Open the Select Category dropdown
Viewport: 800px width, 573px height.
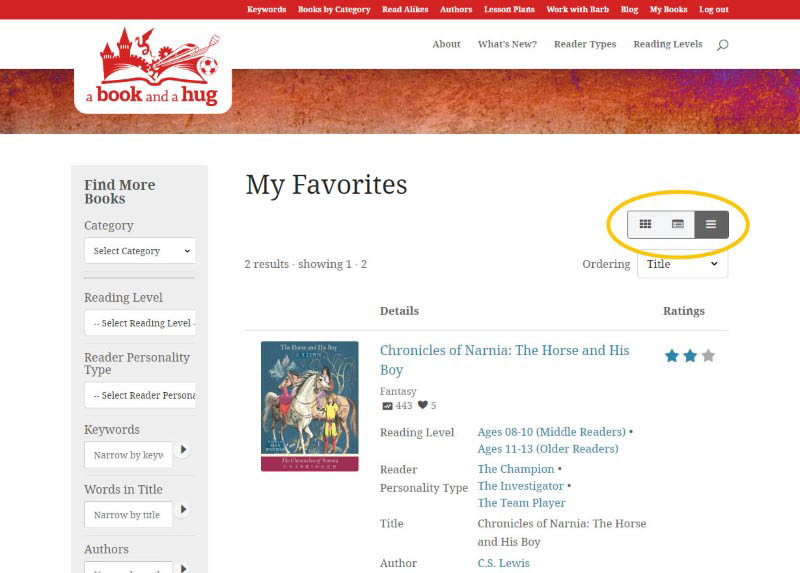point(139,251)
